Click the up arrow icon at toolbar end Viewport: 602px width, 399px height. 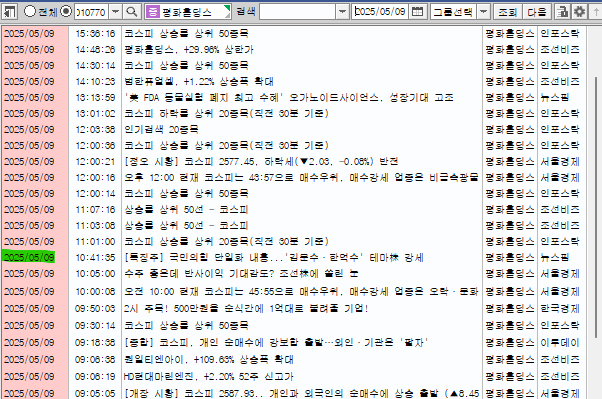click(x=596, y=12)
